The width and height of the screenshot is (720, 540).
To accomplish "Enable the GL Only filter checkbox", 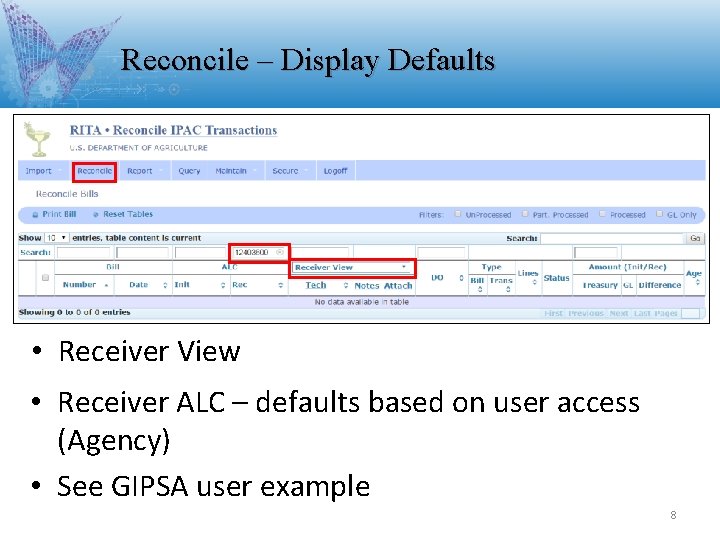I will [659, 214].
